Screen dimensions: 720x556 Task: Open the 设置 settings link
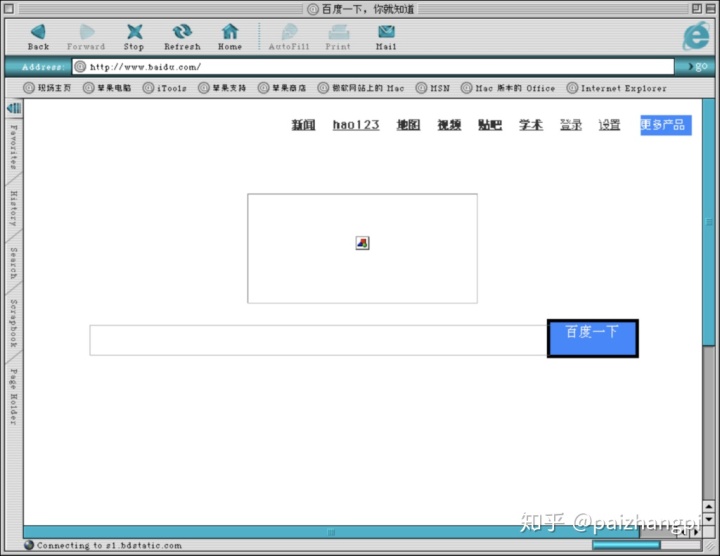point(609,124)
